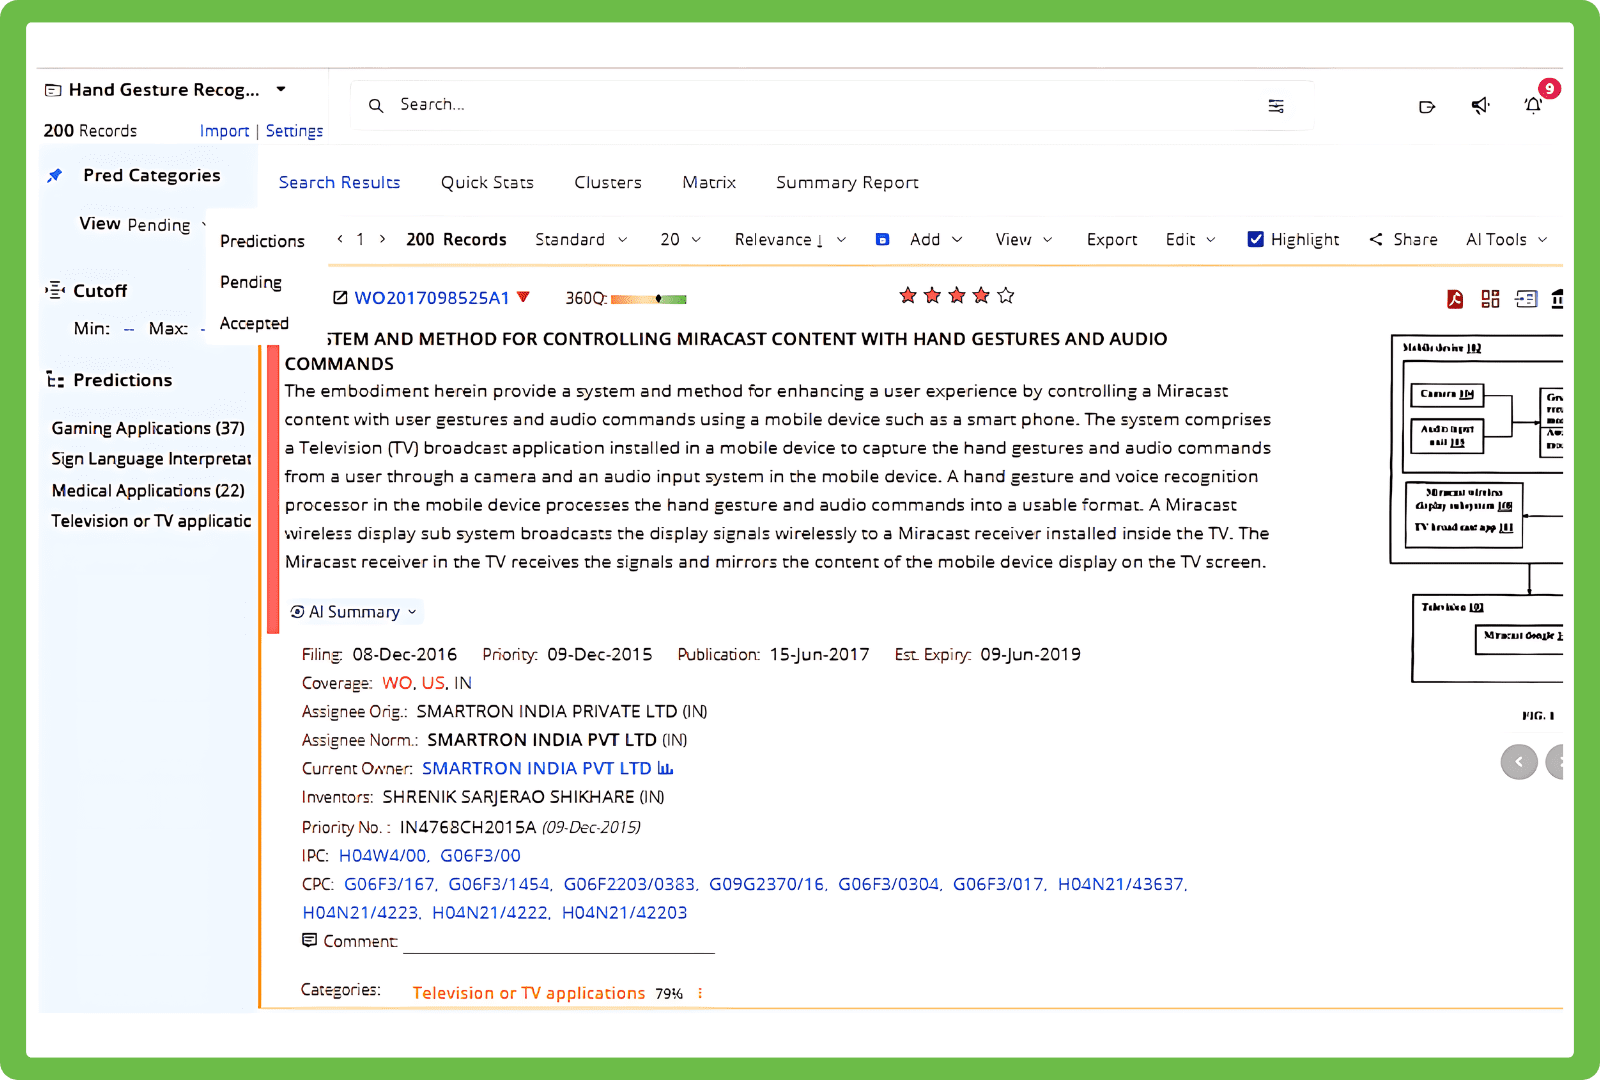This screenshot has height=1080, width=1600.
Task: Open the 20 per page dropdown
Action: pos(680,240)
